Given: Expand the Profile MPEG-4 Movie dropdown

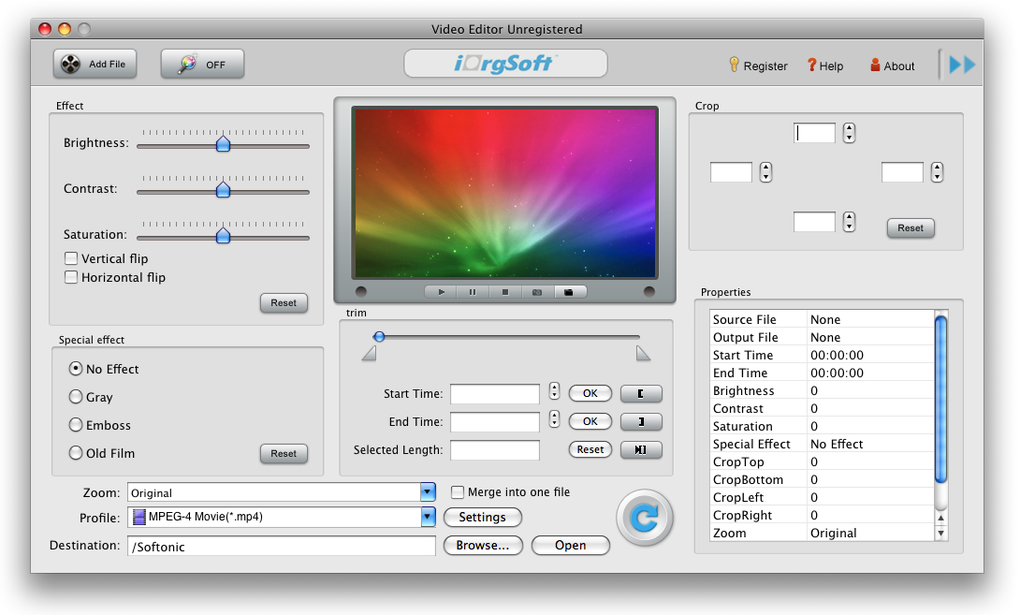Looking at the screenshot, I should coord(427,517).
